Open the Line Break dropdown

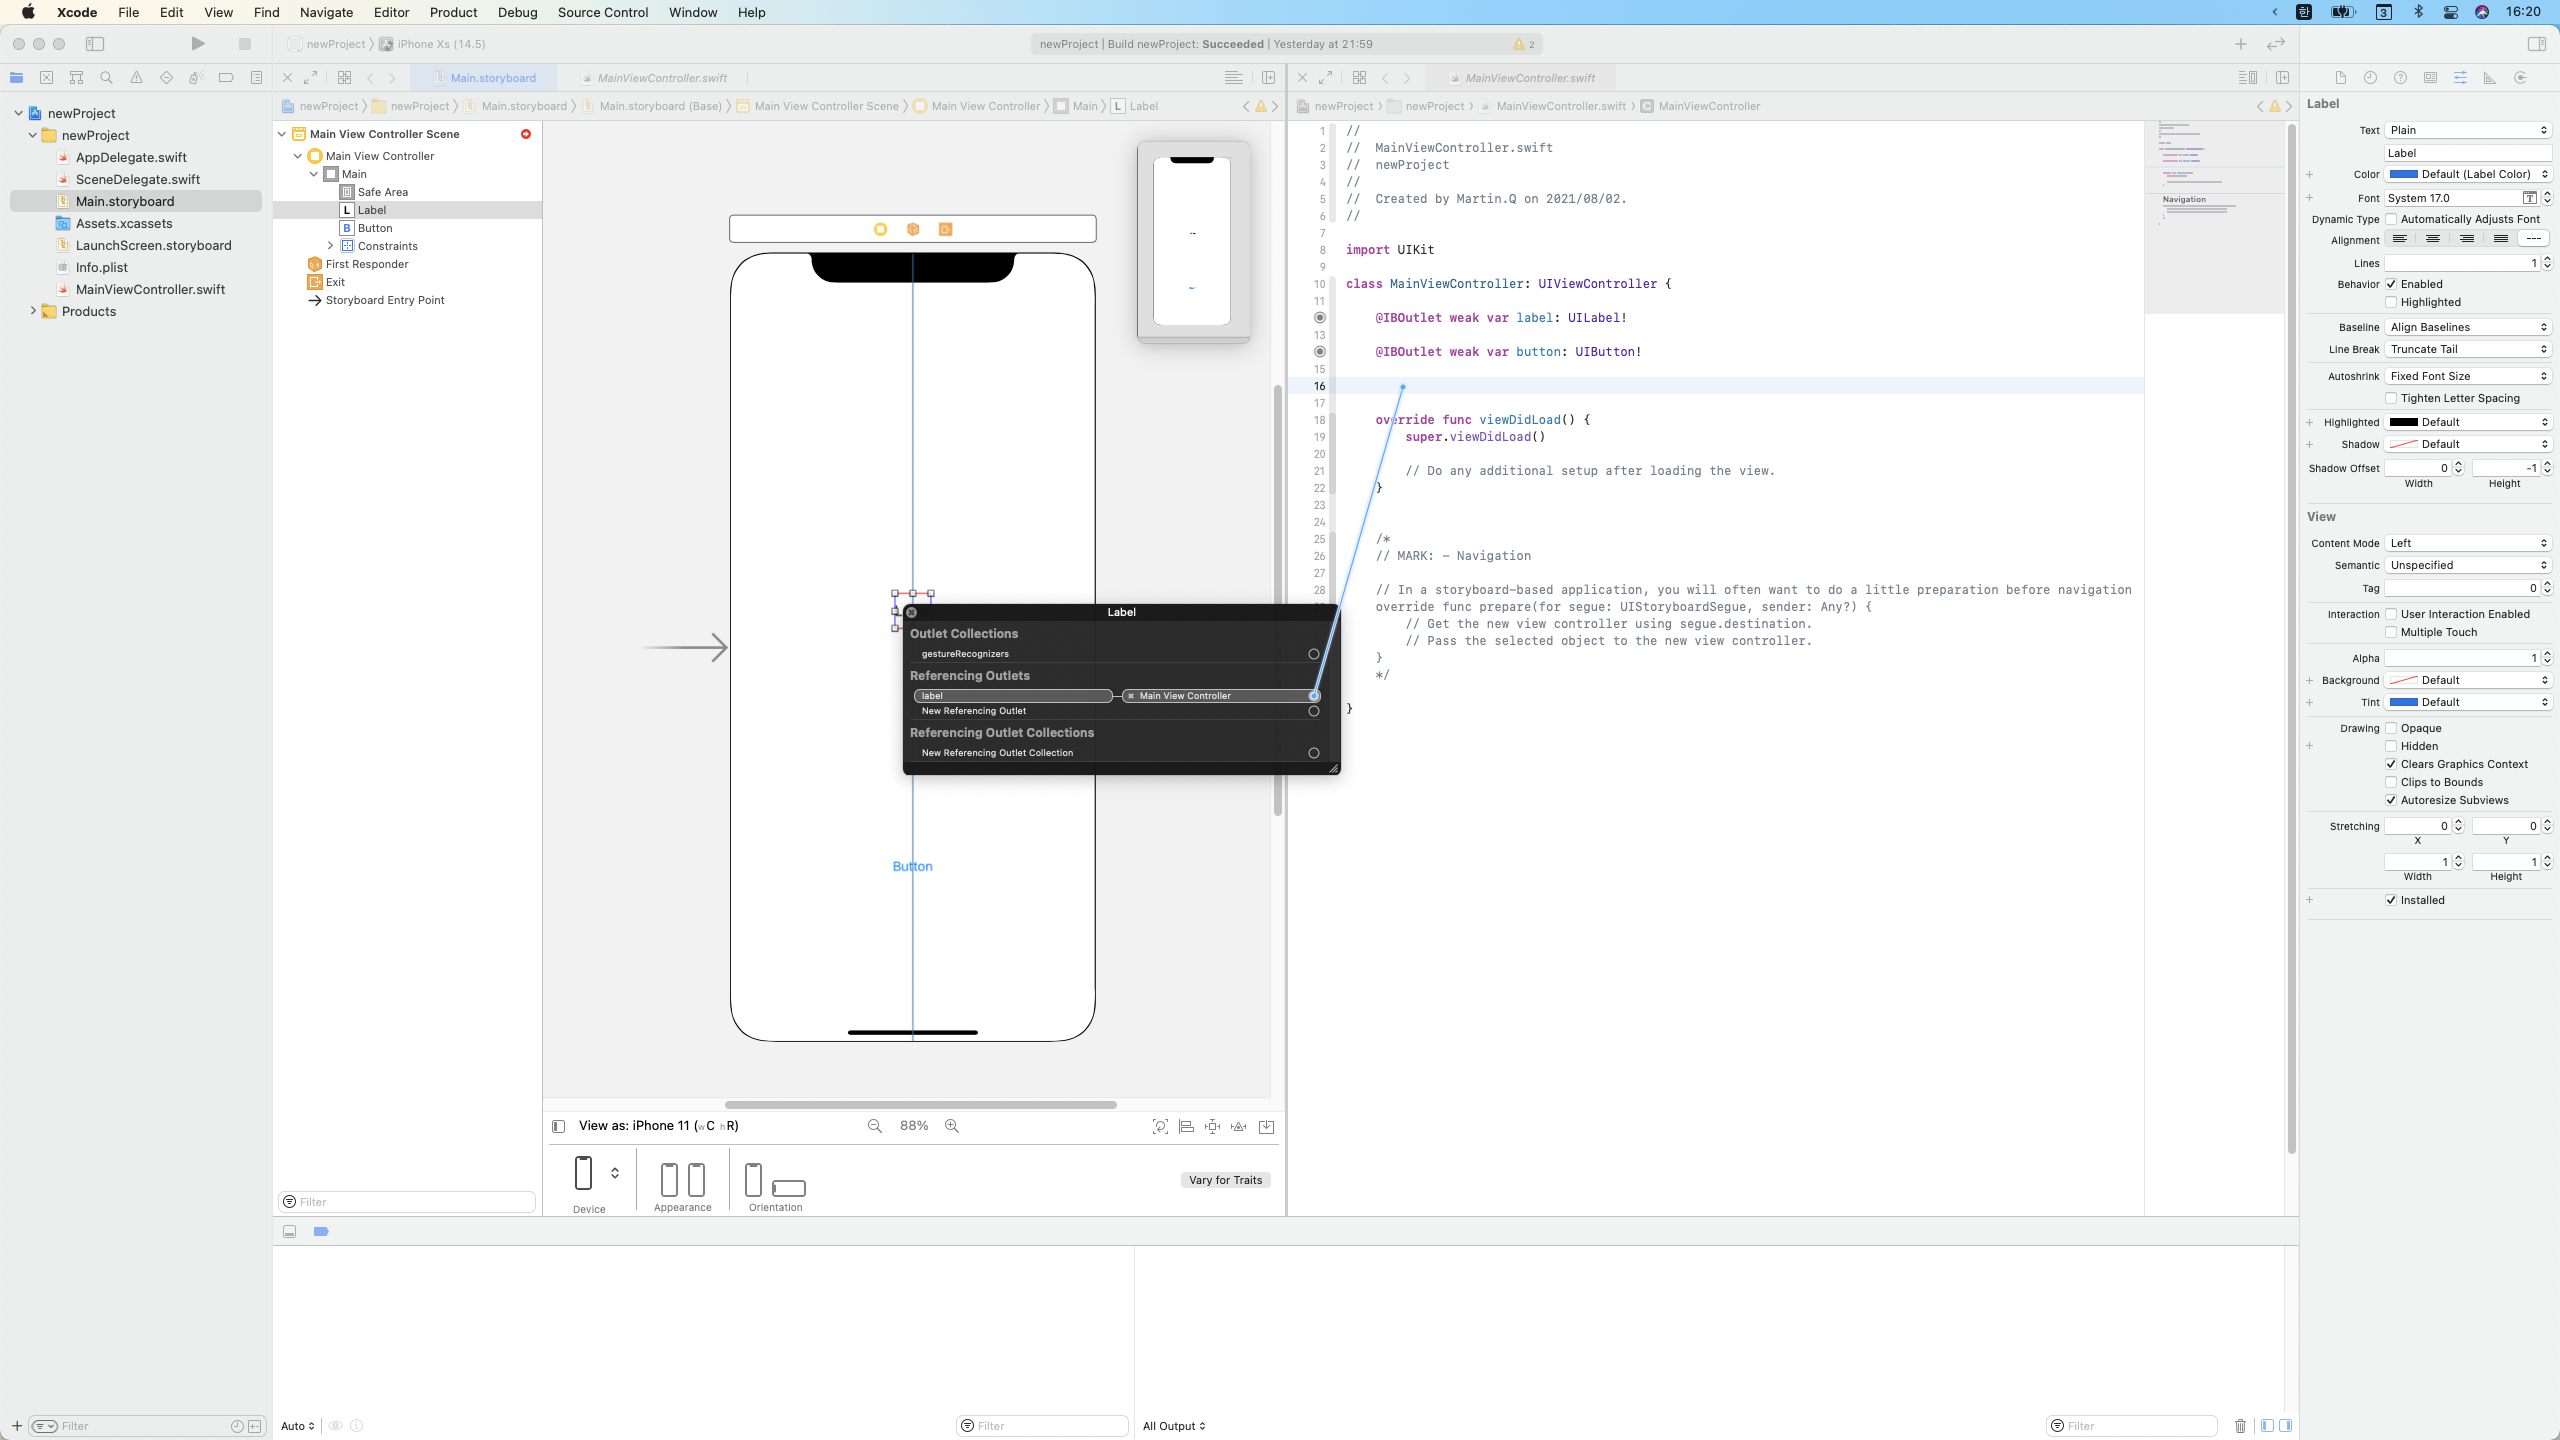[x=2467, y=349]
